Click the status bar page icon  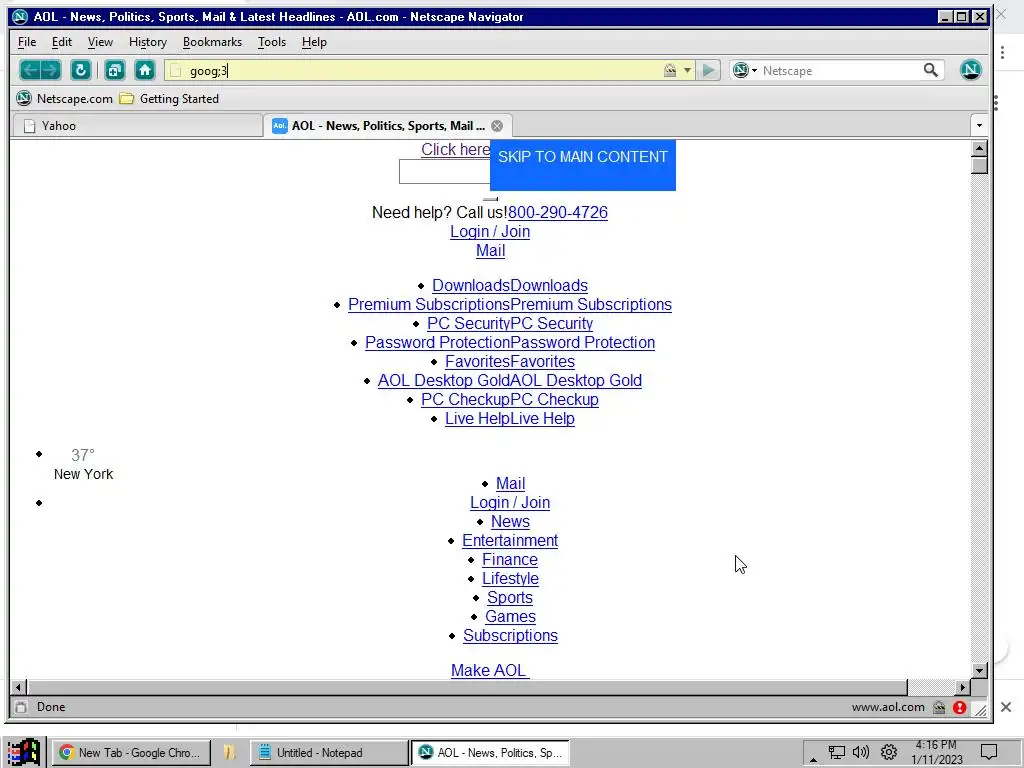tap(21, 707)
